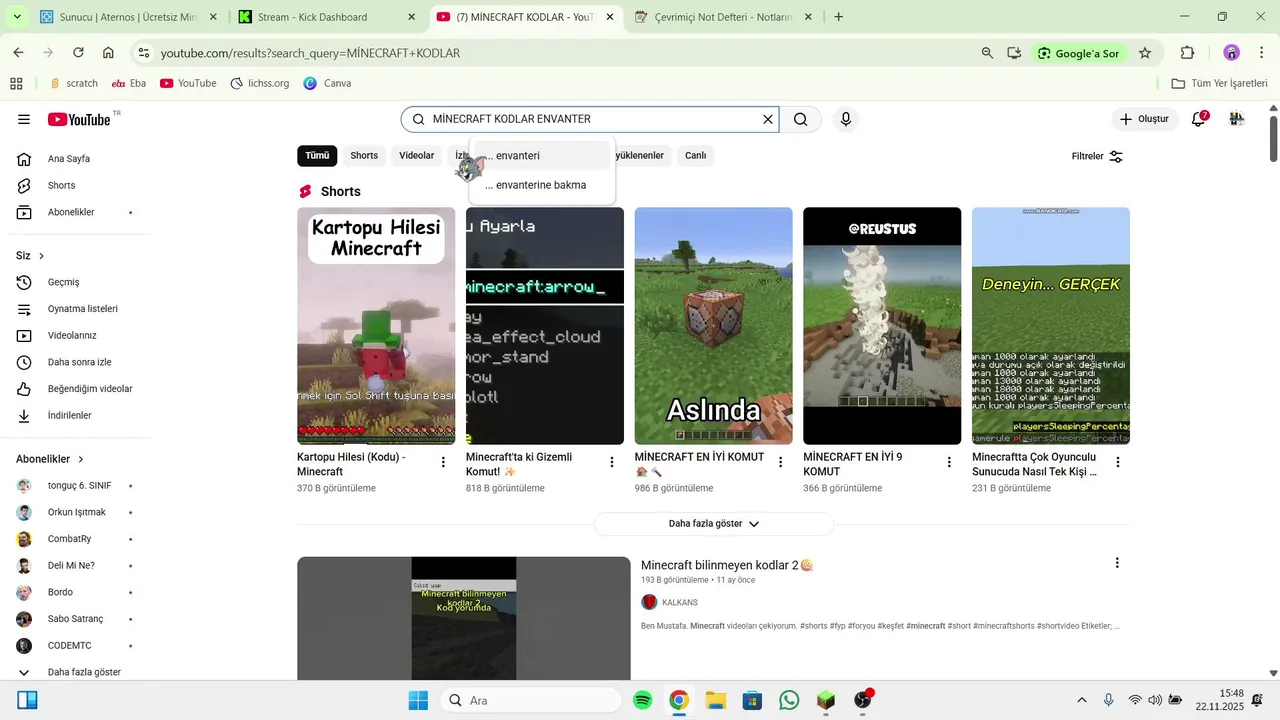Open Windows Start menu
This screenshot has width=1280, height=720.
click(418, 700)
